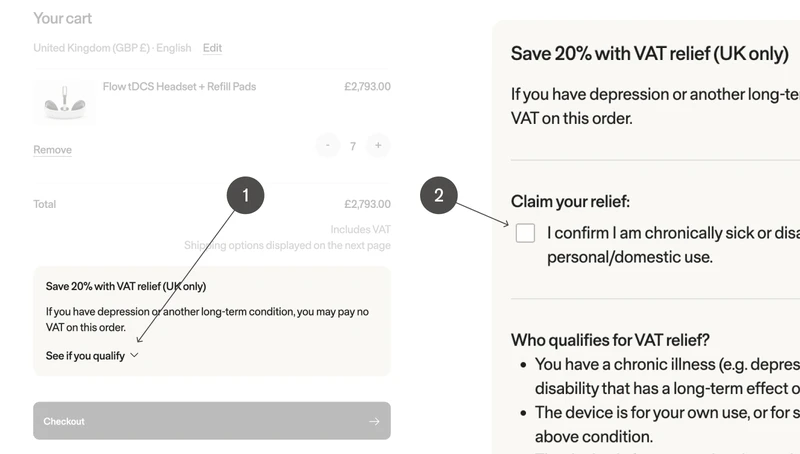Screen dimensions: 800x454
Task: Decrease the headset quantity with minus button
Action: [x=327, y=146]
